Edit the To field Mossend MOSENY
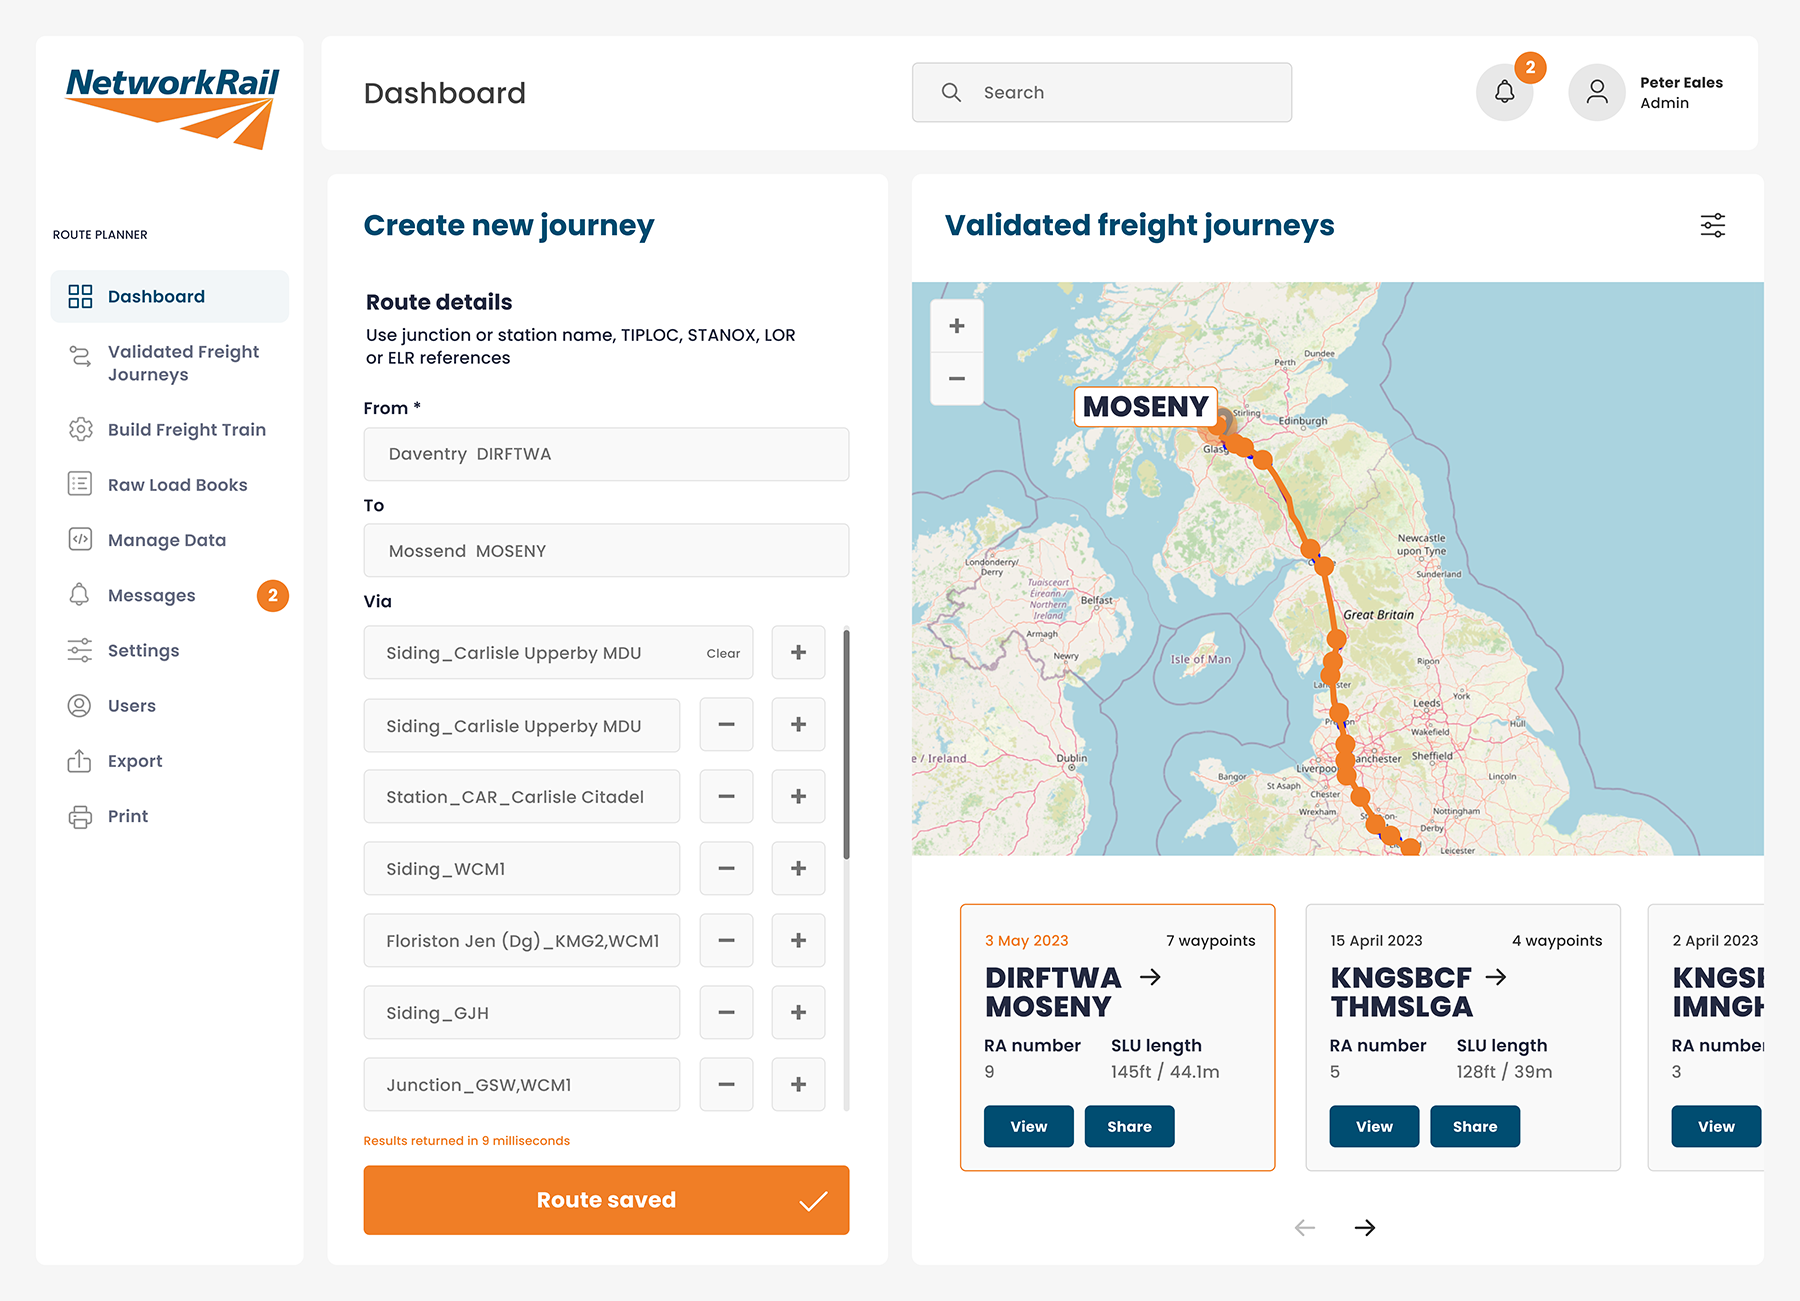The width and height of the screenshot is (1800, 1301). click(x=606, y=550)
